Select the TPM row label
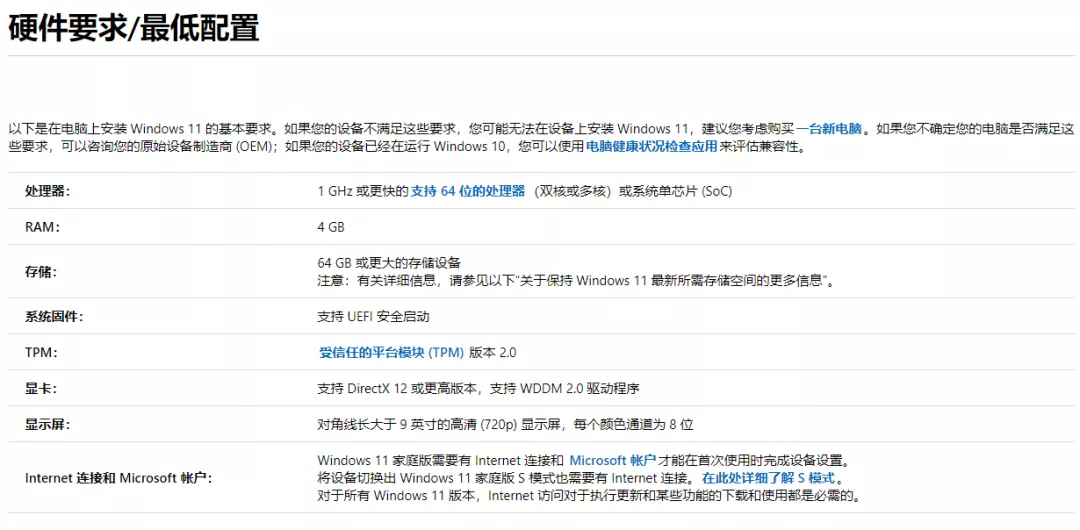1080x530 pixels. tap(41, 353)
